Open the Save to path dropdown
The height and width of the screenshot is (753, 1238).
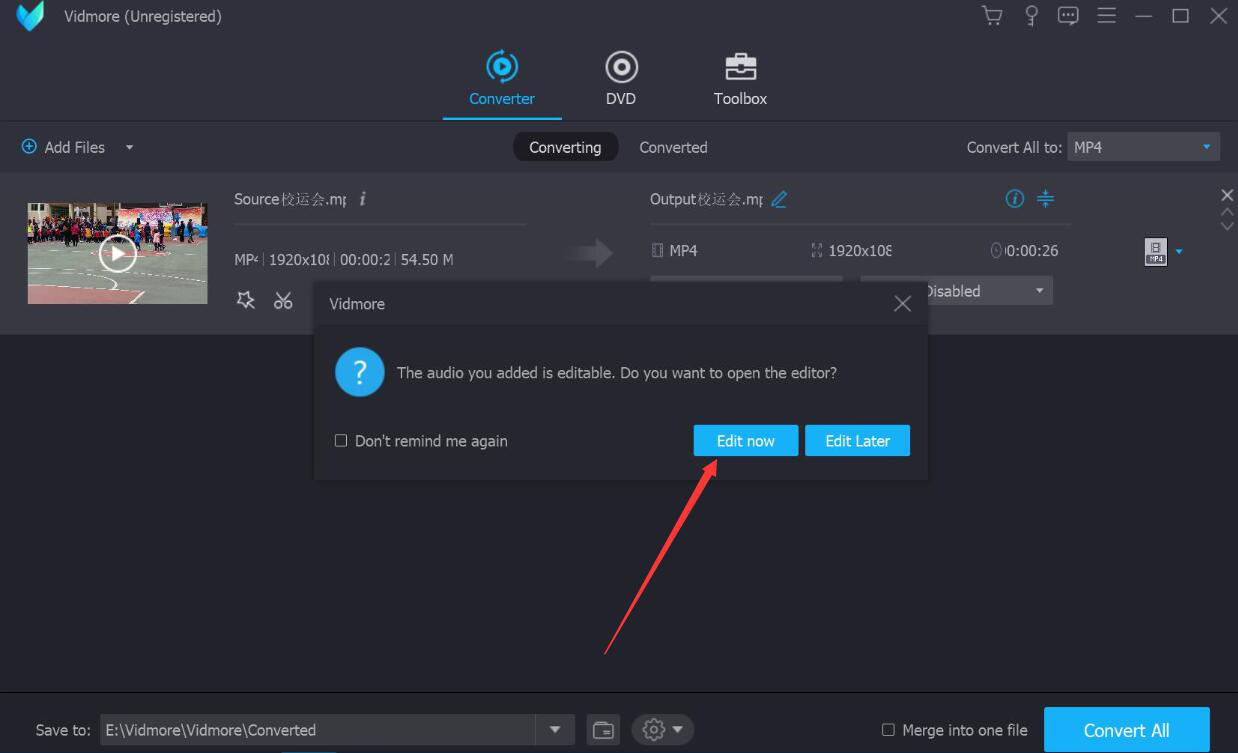coord(555,730)
